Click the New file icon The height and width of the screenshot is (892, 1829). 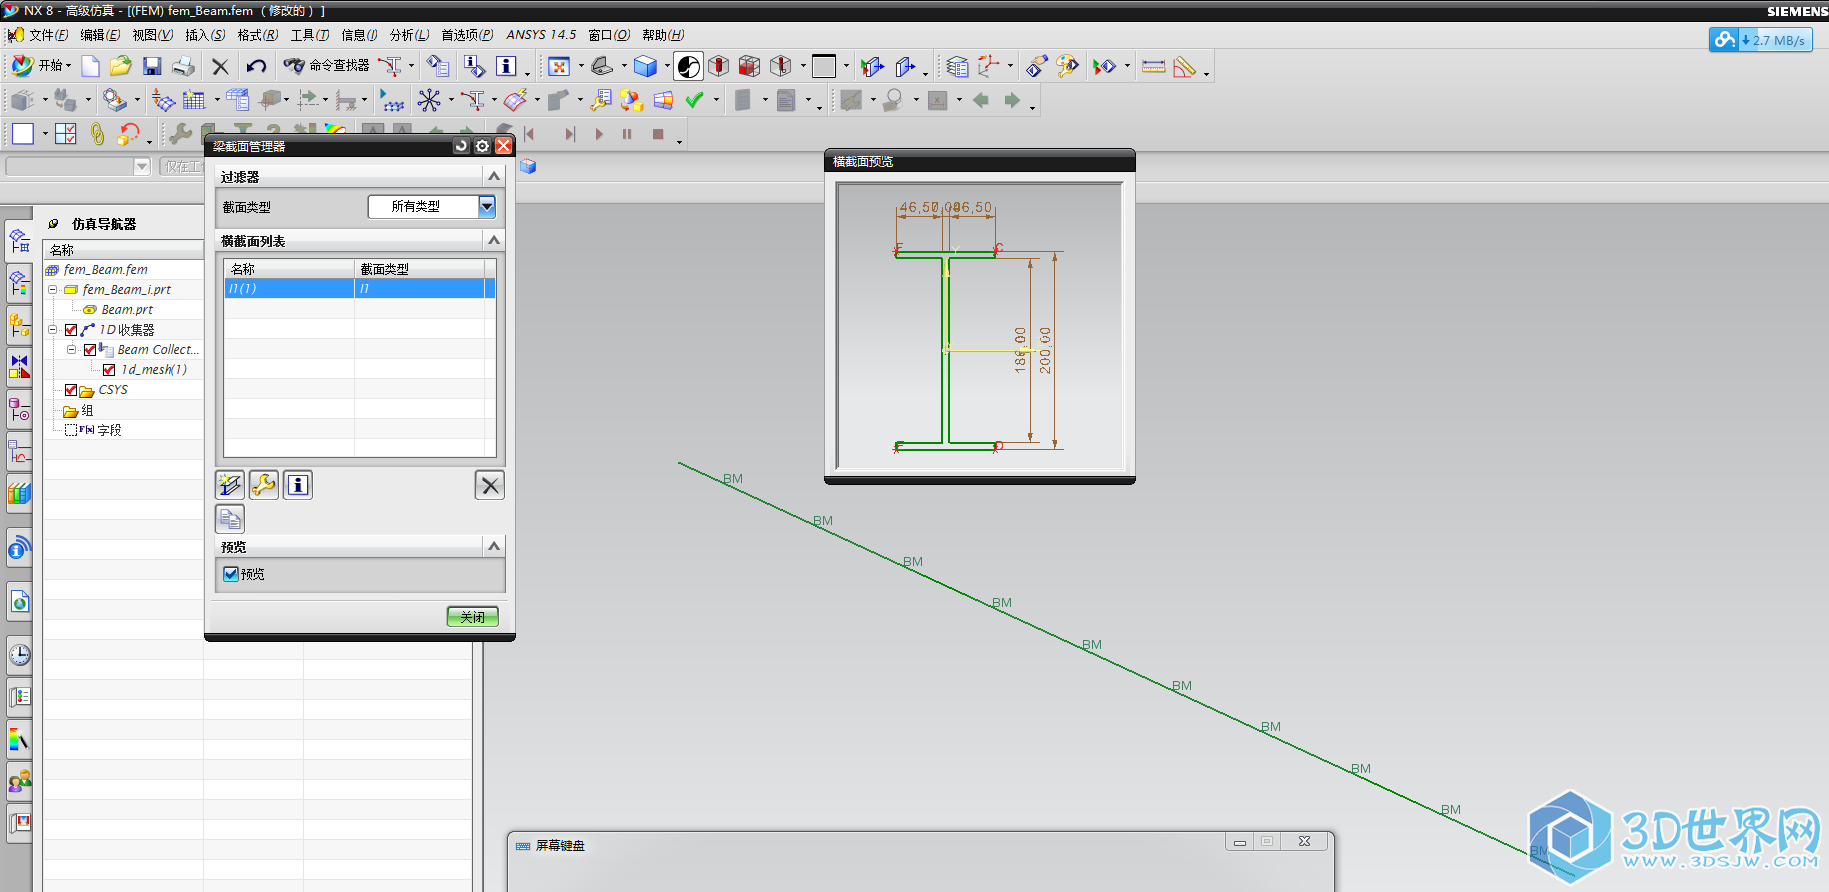(90, 66)
